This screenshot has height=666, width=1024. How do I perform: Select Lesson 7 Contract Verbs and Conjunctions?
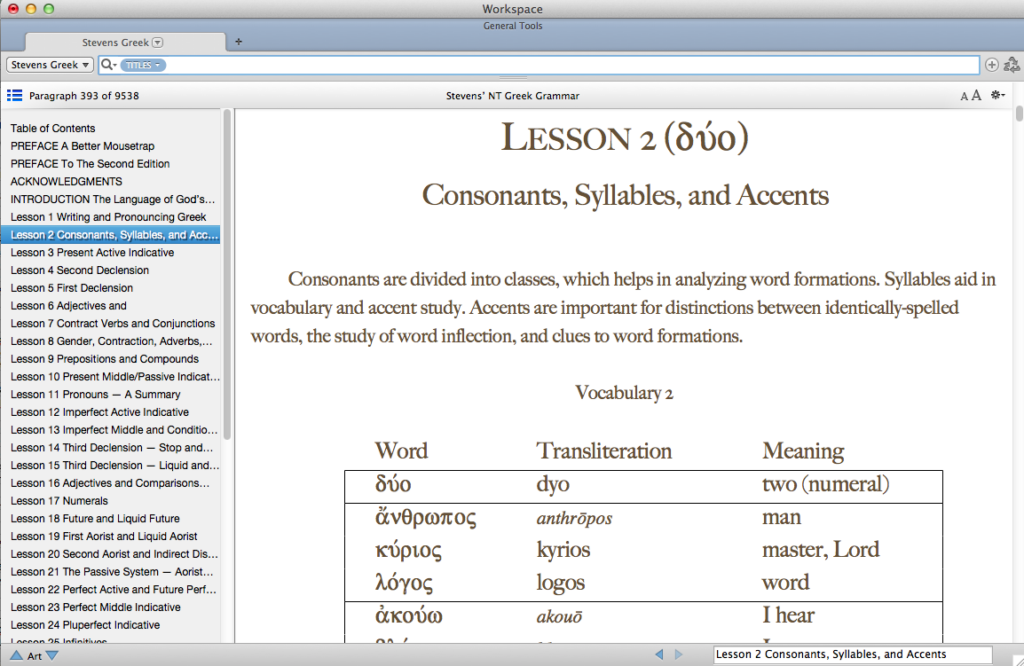[110, 323]
